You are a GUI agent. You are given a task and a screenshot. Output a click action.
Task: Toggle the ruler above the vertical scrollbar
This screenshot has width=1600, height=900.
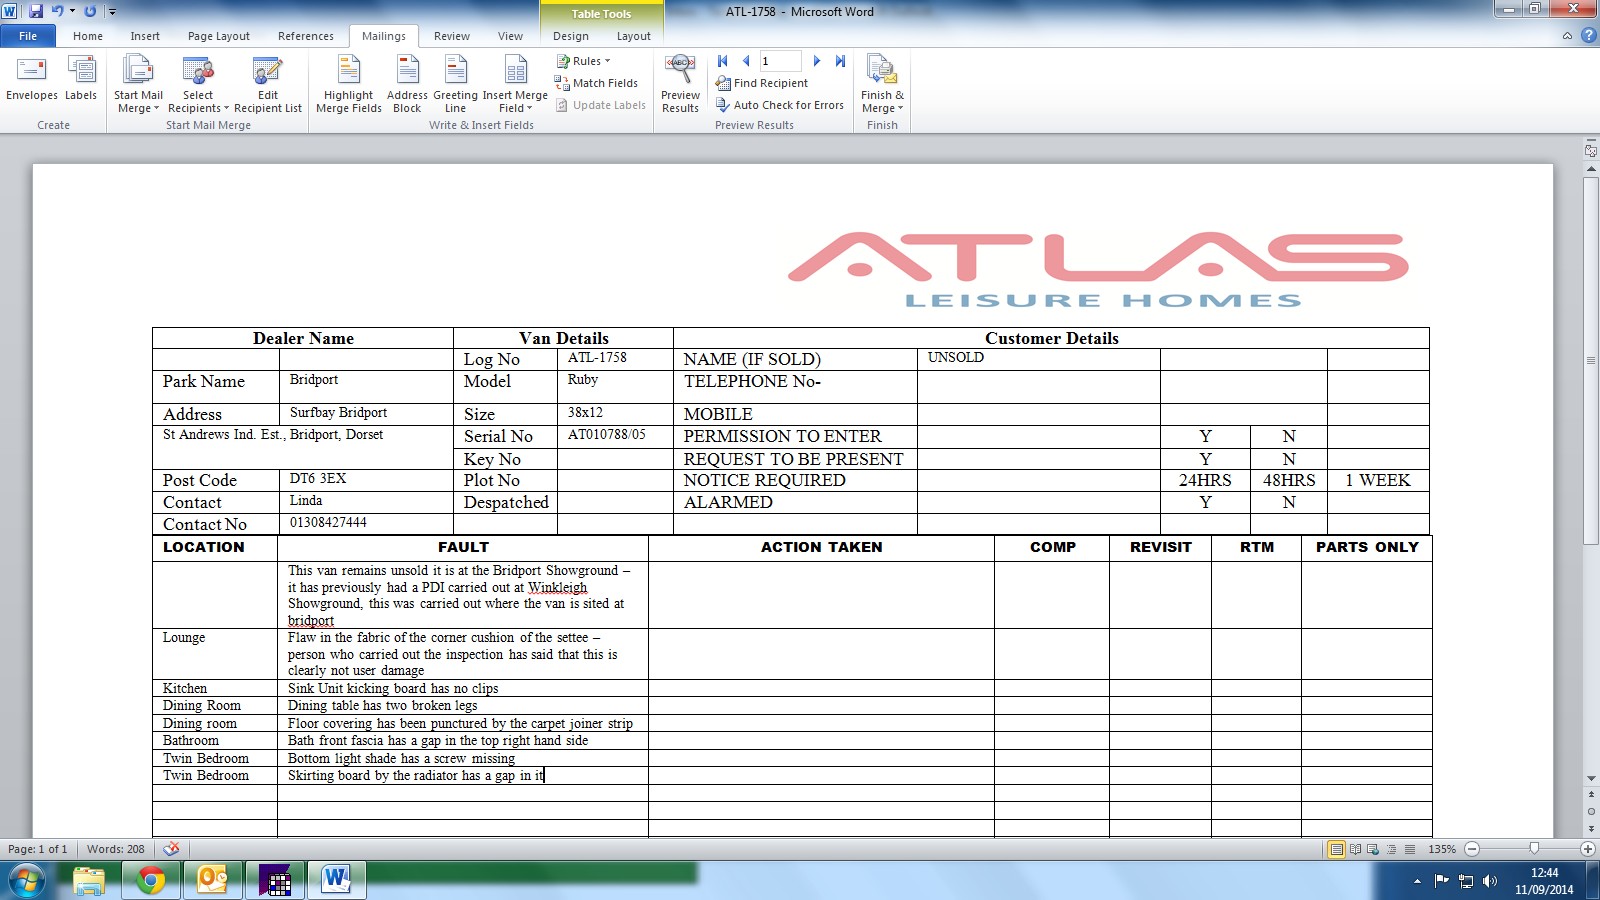click(1591, 151)
